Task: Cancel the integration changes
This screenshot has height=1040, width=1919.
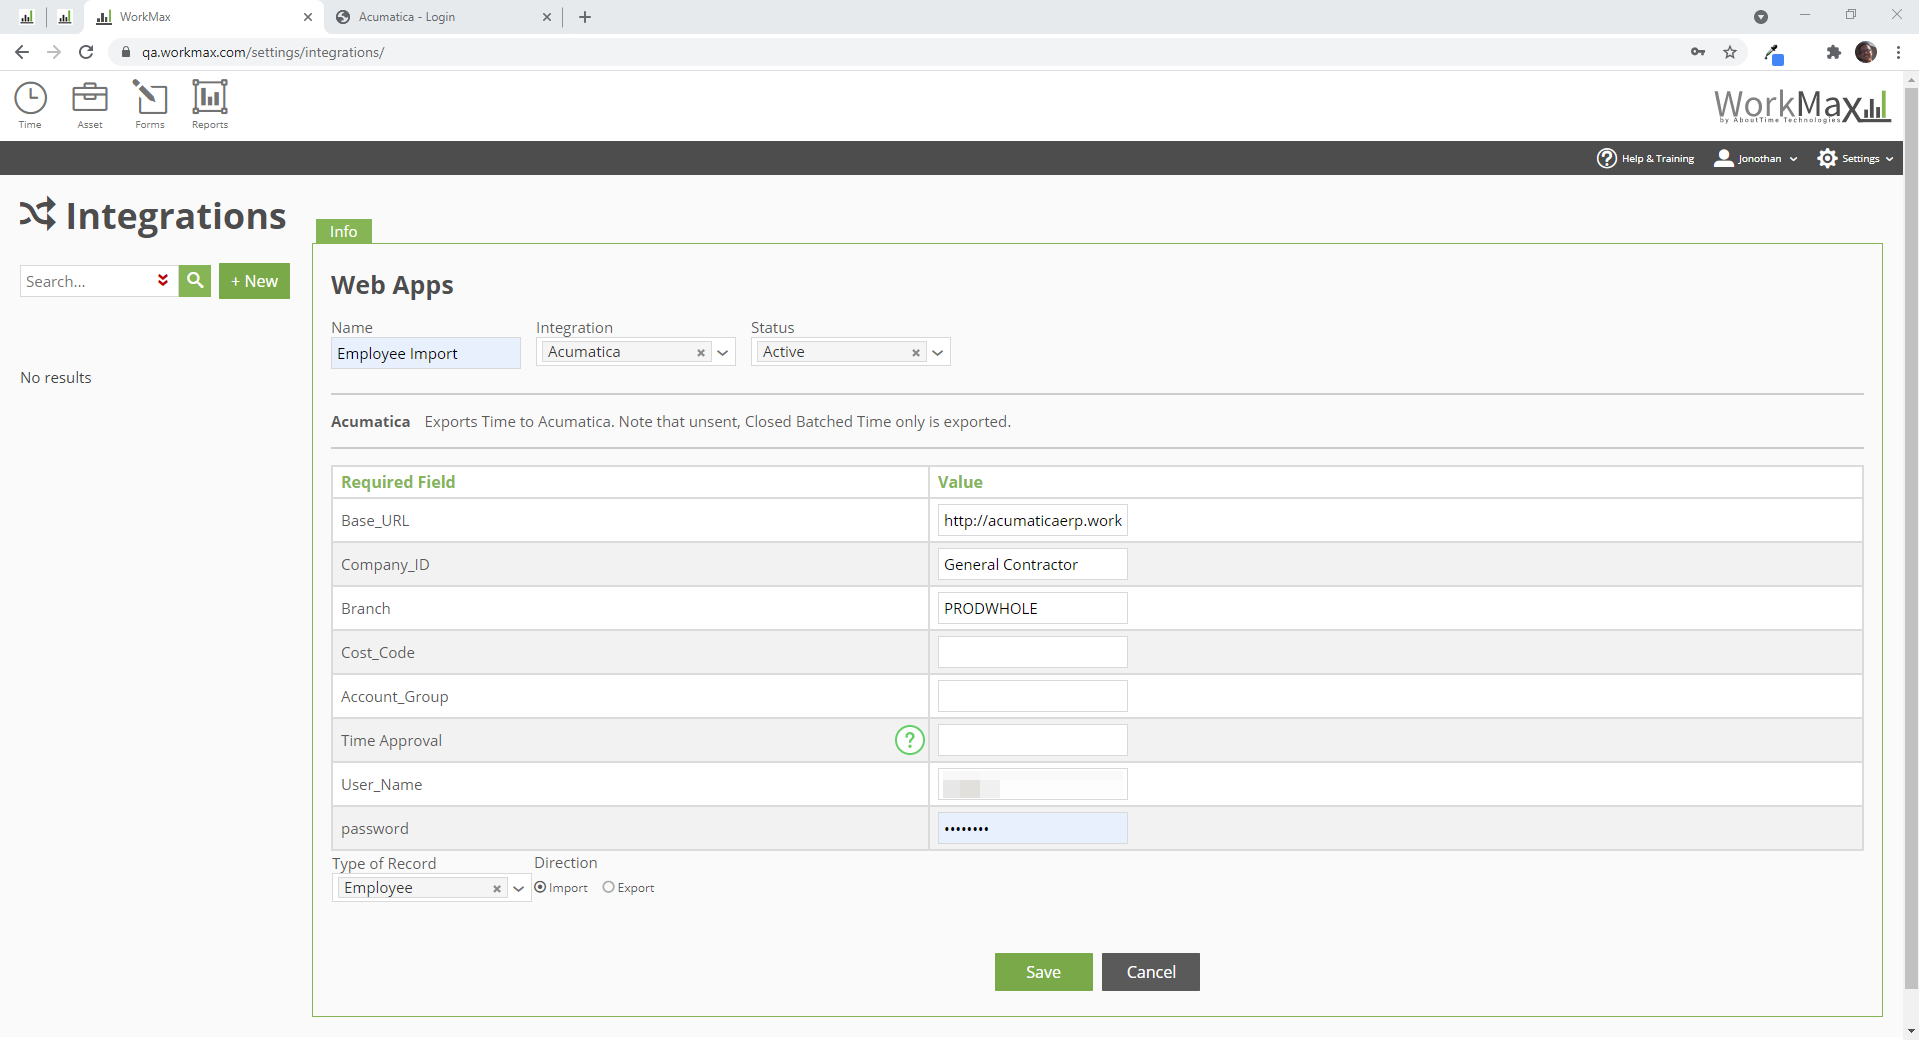Action: click(x=1151, y=972)
